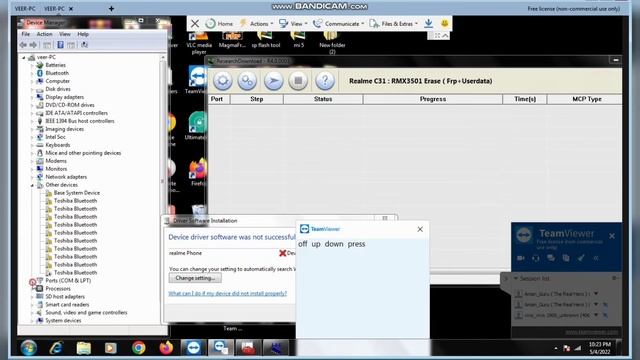
Task: Open the TeamViewer Communicate dropdown
Action: (338, 24)
